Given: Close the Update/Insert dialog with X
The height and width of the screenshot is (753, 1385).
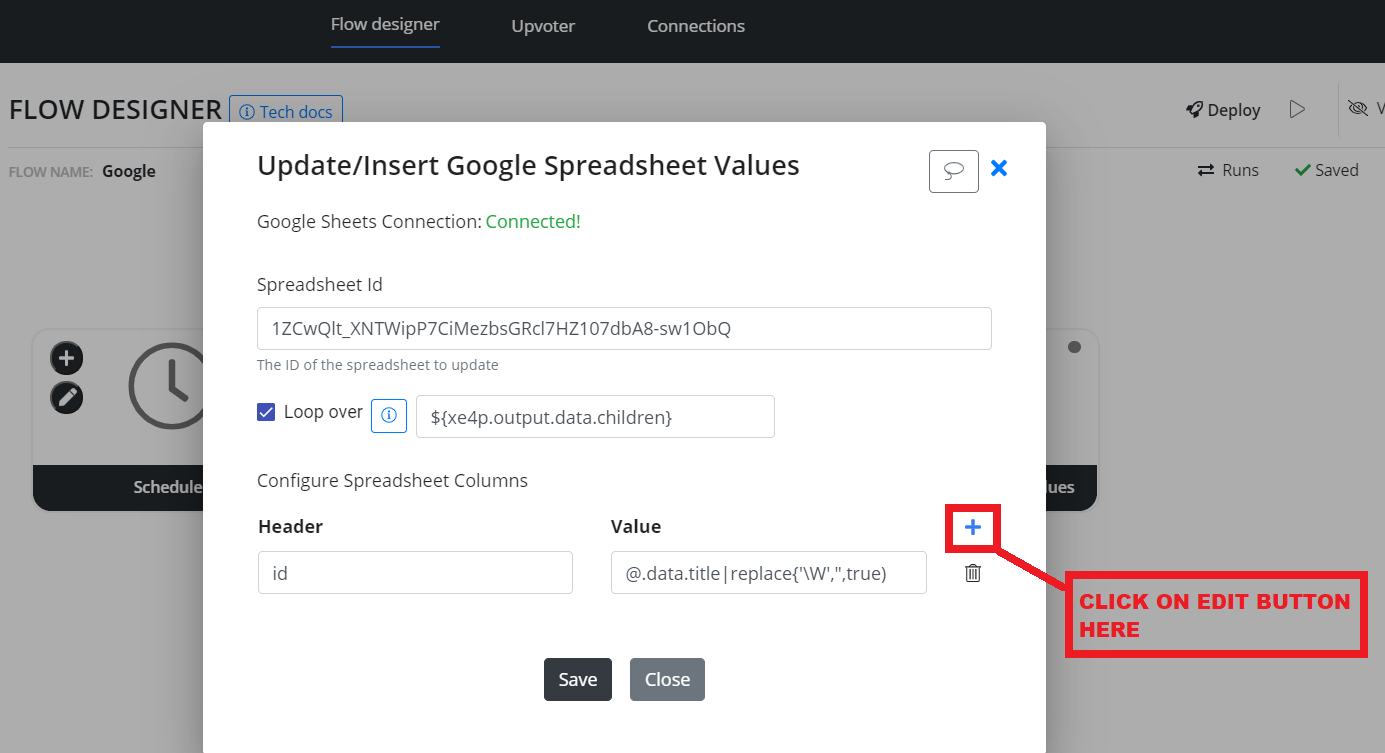Looking at the screenshot, I should click(x=998, y=168).
